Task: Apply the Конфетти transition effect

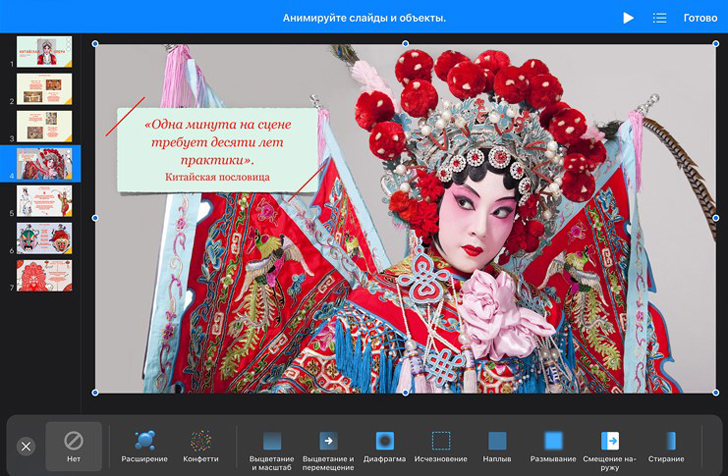Action: tap(201, 446)
